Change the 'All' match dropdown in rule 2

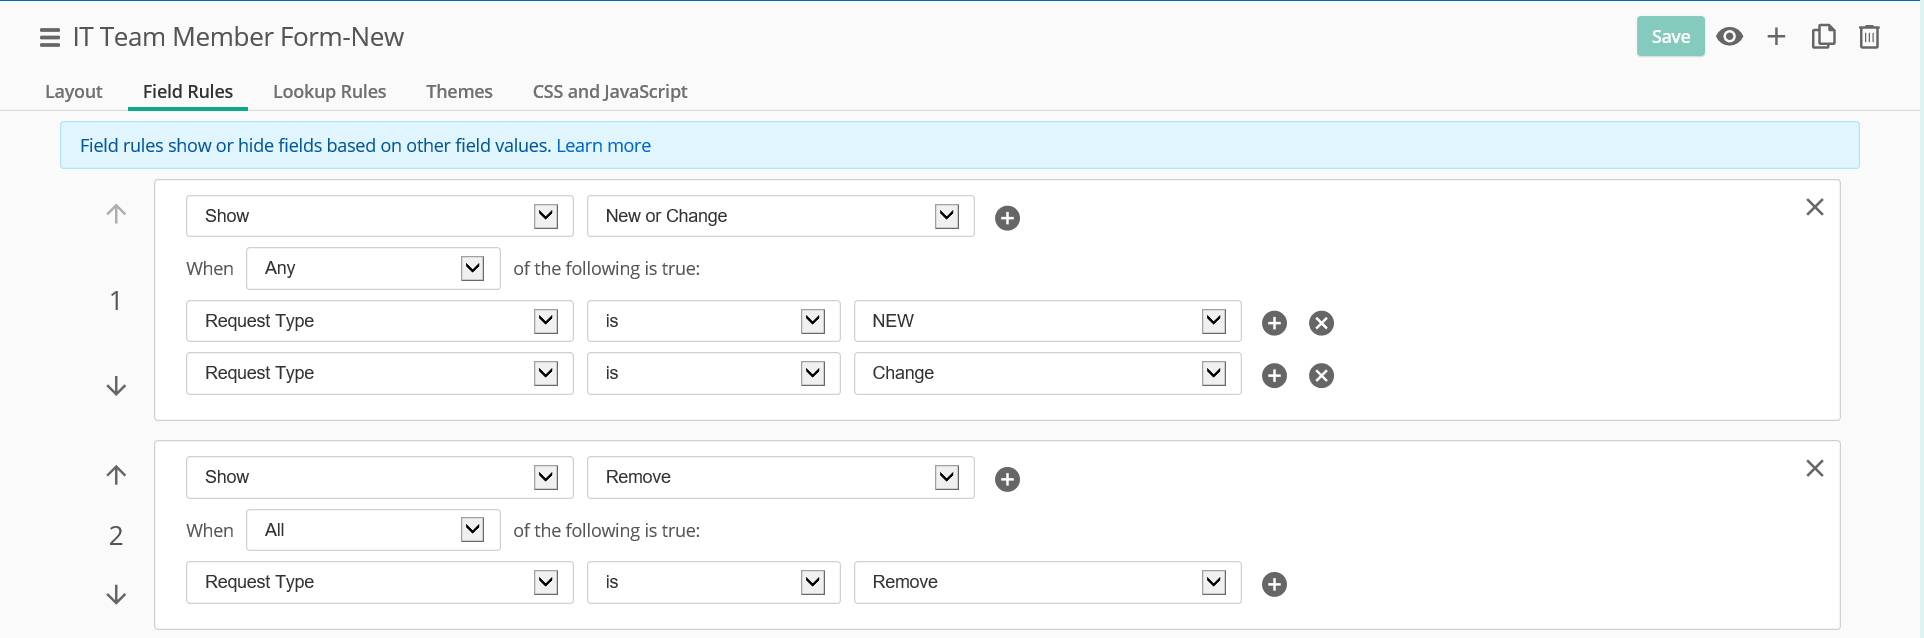472,530
